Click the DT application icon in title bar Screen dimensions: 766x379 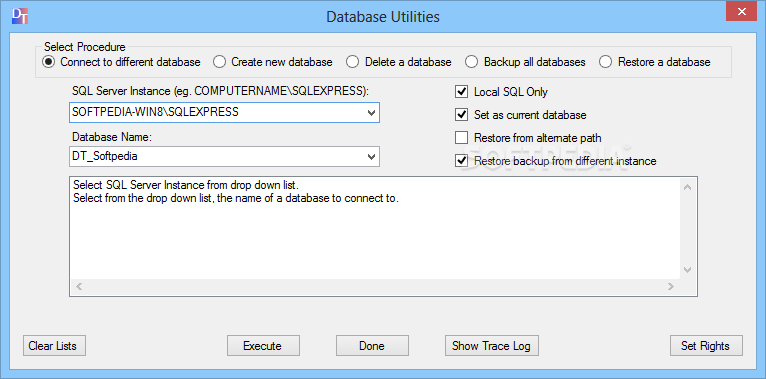[20, 16]
